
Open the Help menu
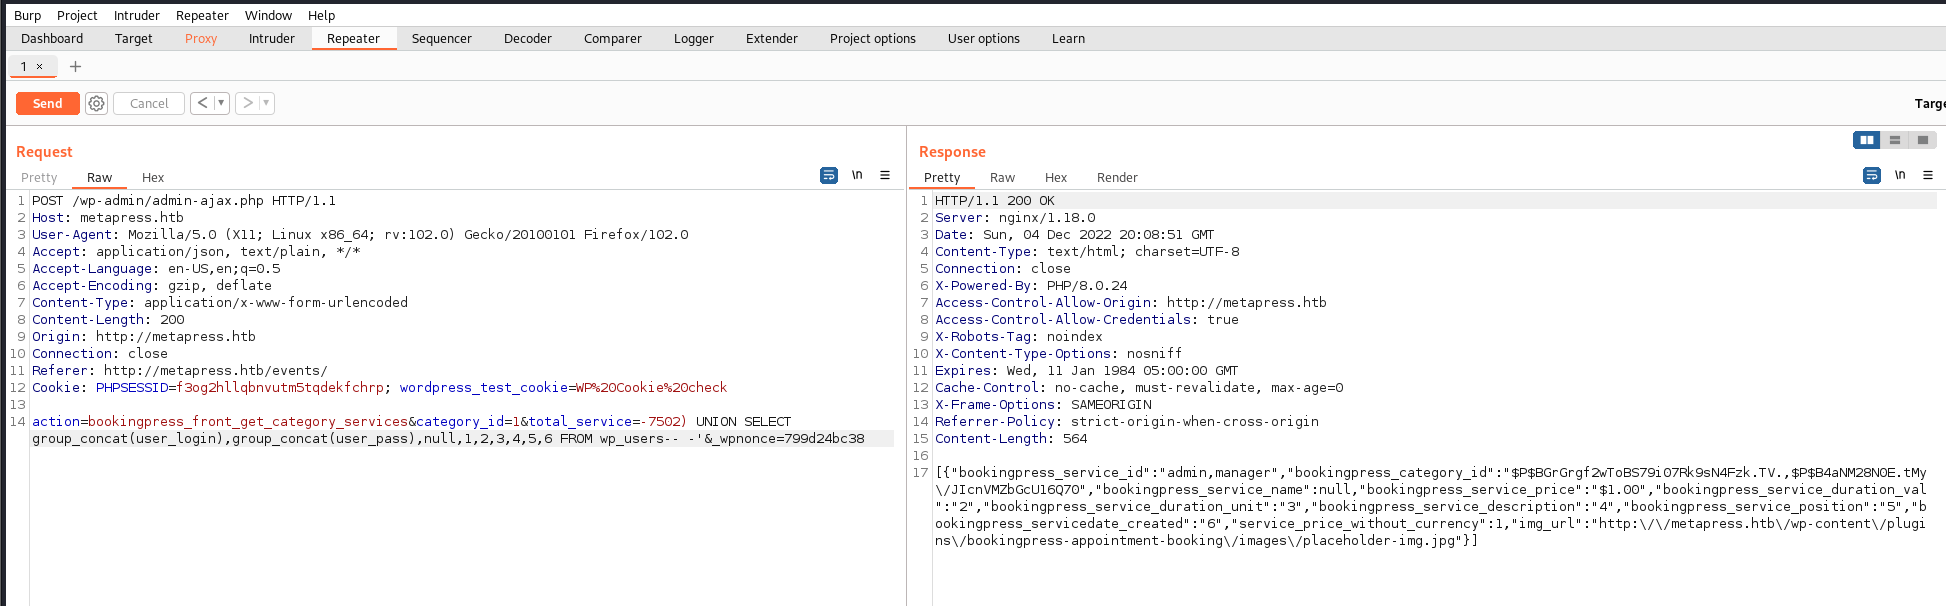tap(321, 15)
